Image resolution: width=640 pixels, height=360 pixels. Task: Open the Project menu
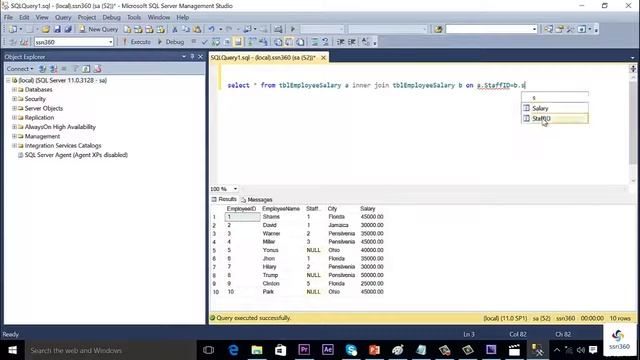click(x=87, y=17)
